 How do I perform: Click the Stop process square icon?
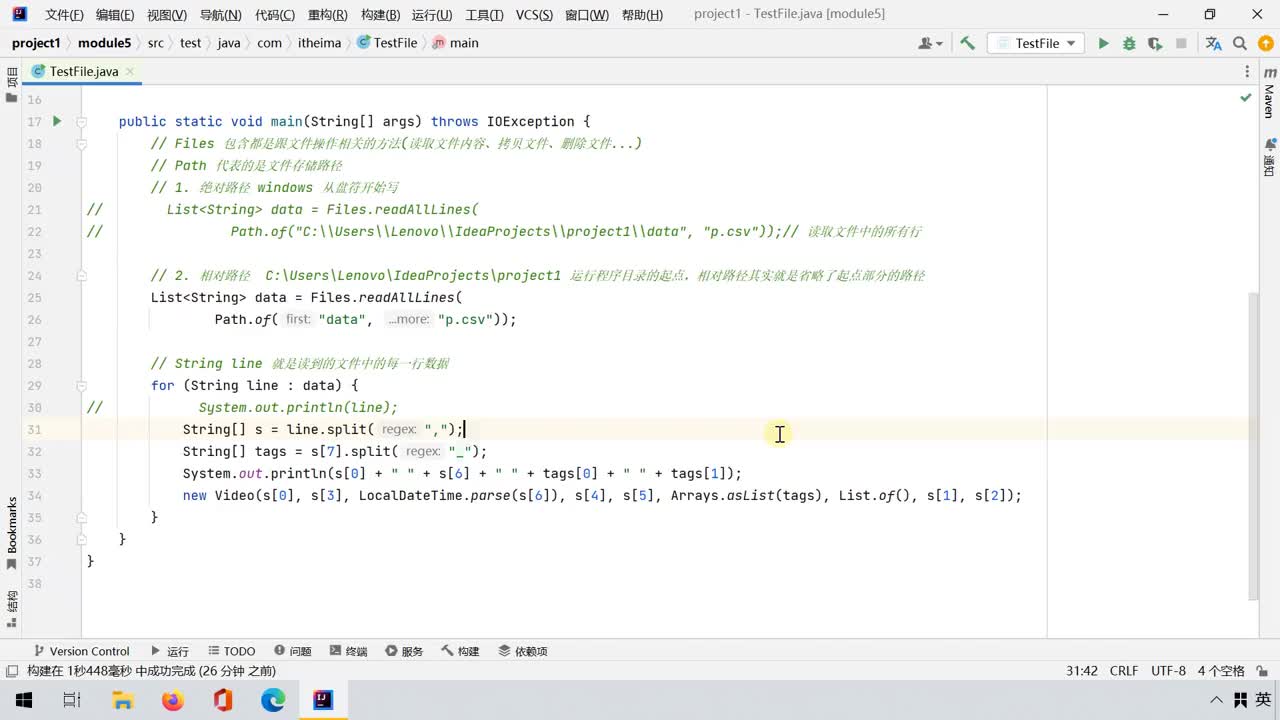point(1181,43)
